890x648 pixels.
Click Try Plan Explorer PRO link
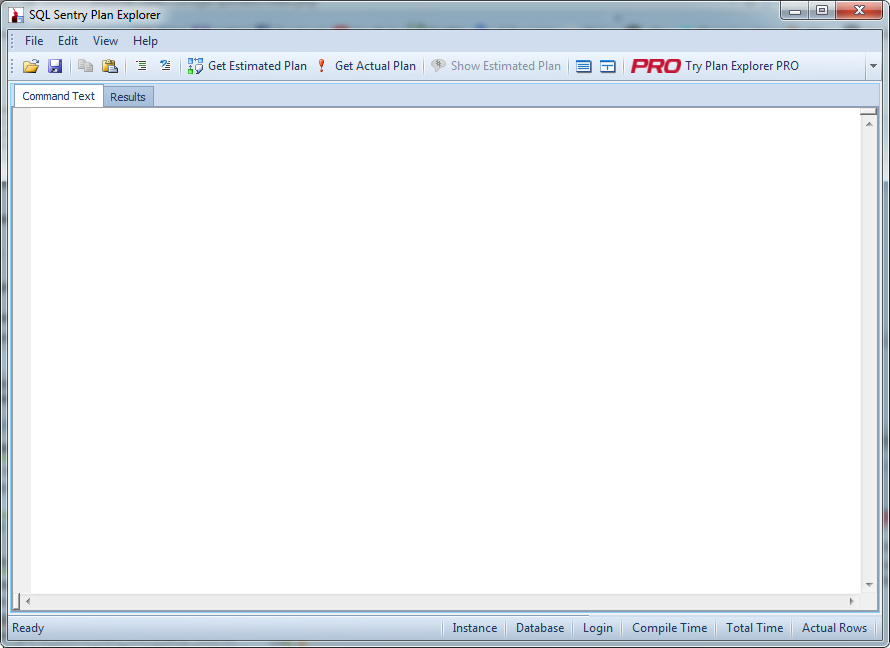pos(741,66)
